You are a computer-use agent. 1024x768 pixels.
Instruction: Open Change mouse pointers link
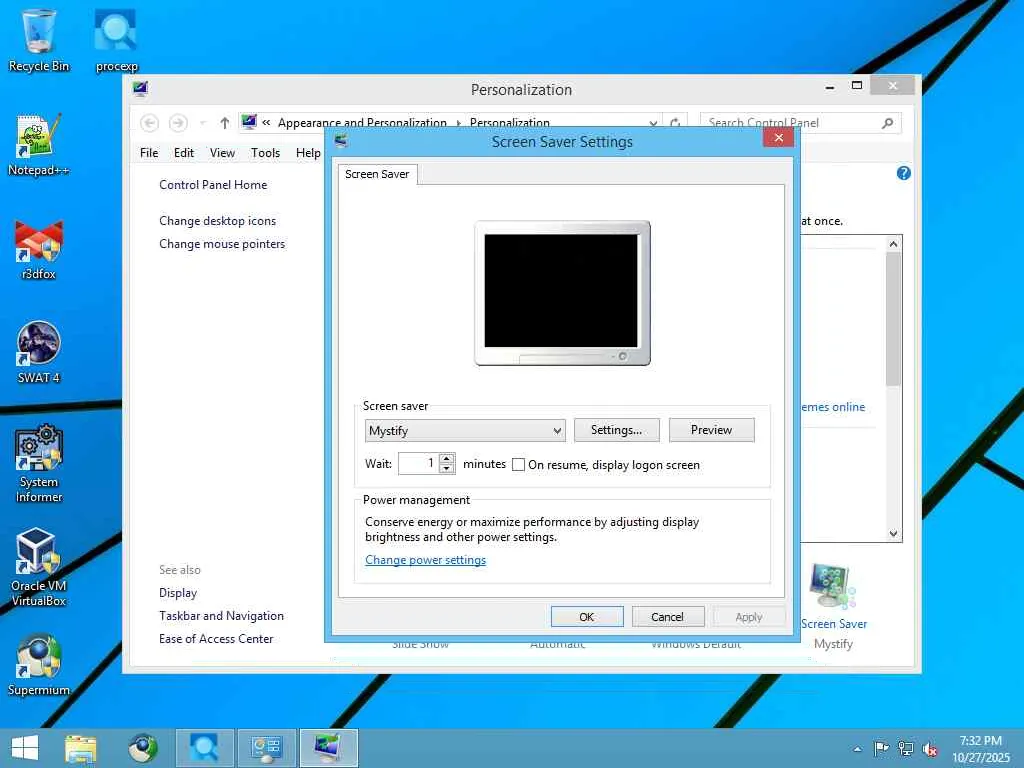(222, 244)
